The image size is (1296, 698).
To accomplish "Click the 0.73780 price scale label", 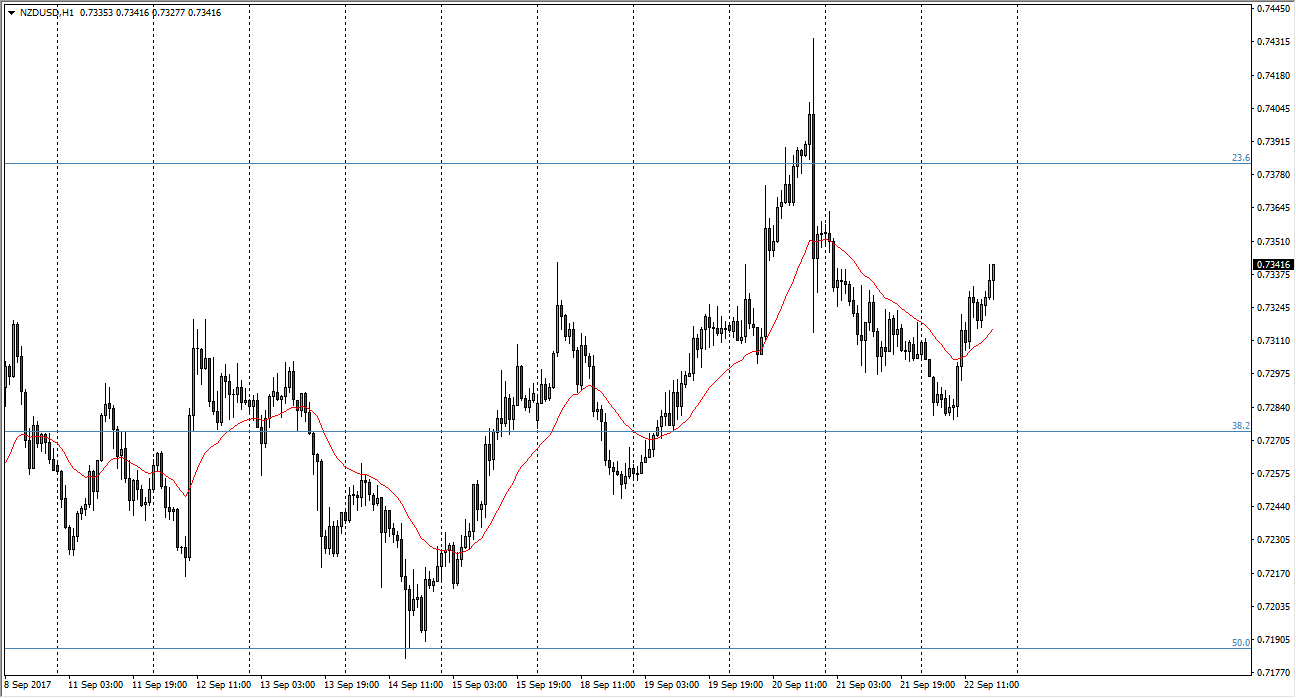I will tap(1272, 175).
